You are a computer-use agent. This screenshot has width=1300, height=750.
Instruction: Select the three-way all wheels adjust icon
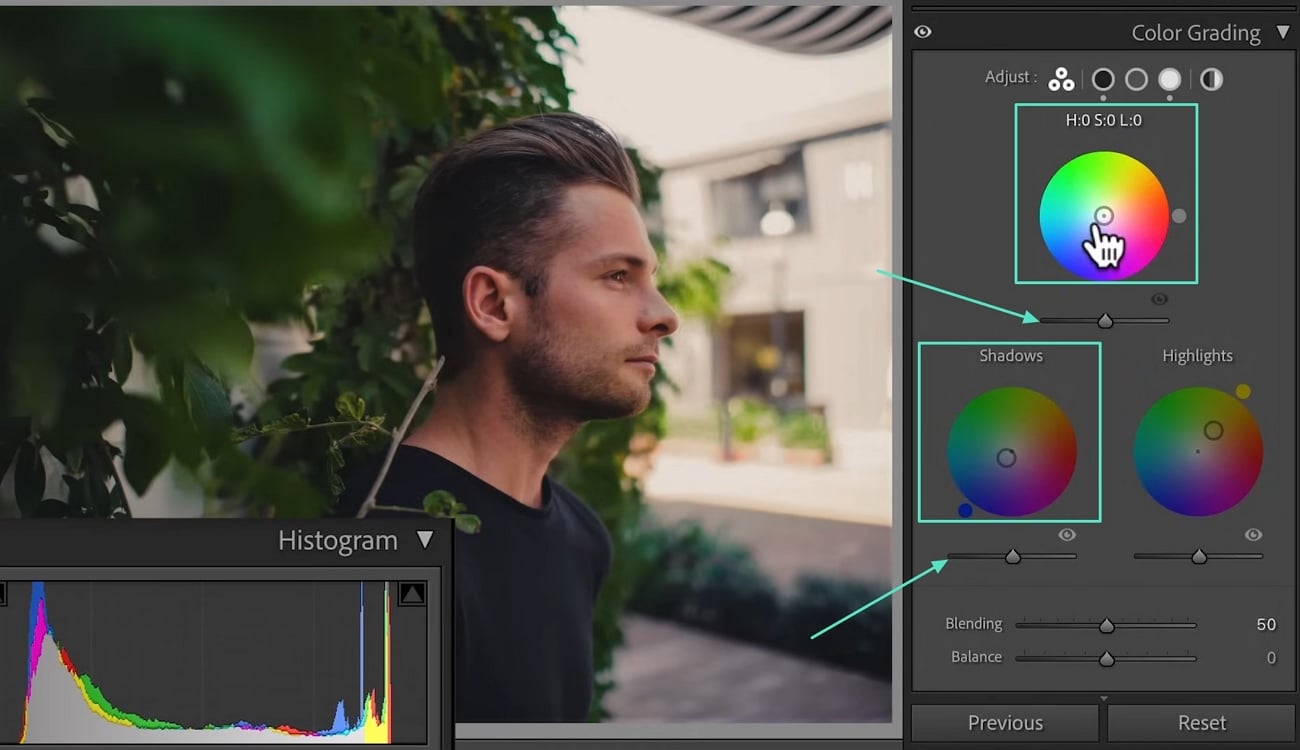click(1061, 79)
